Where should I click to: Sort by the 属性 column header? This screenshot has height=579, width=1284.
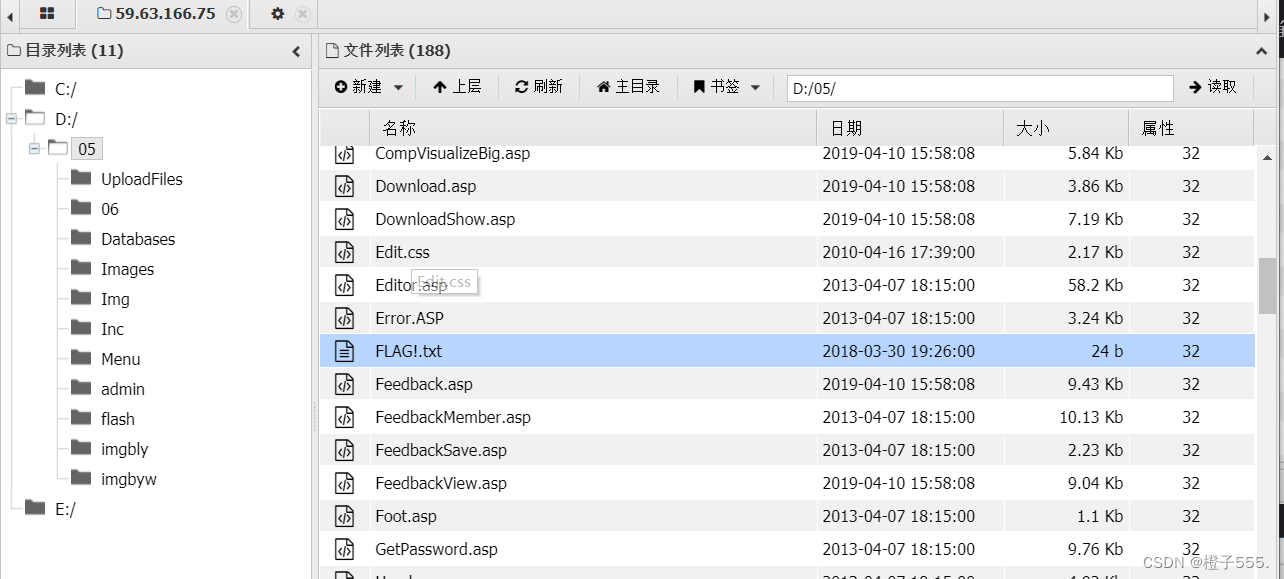point(1190,128)
